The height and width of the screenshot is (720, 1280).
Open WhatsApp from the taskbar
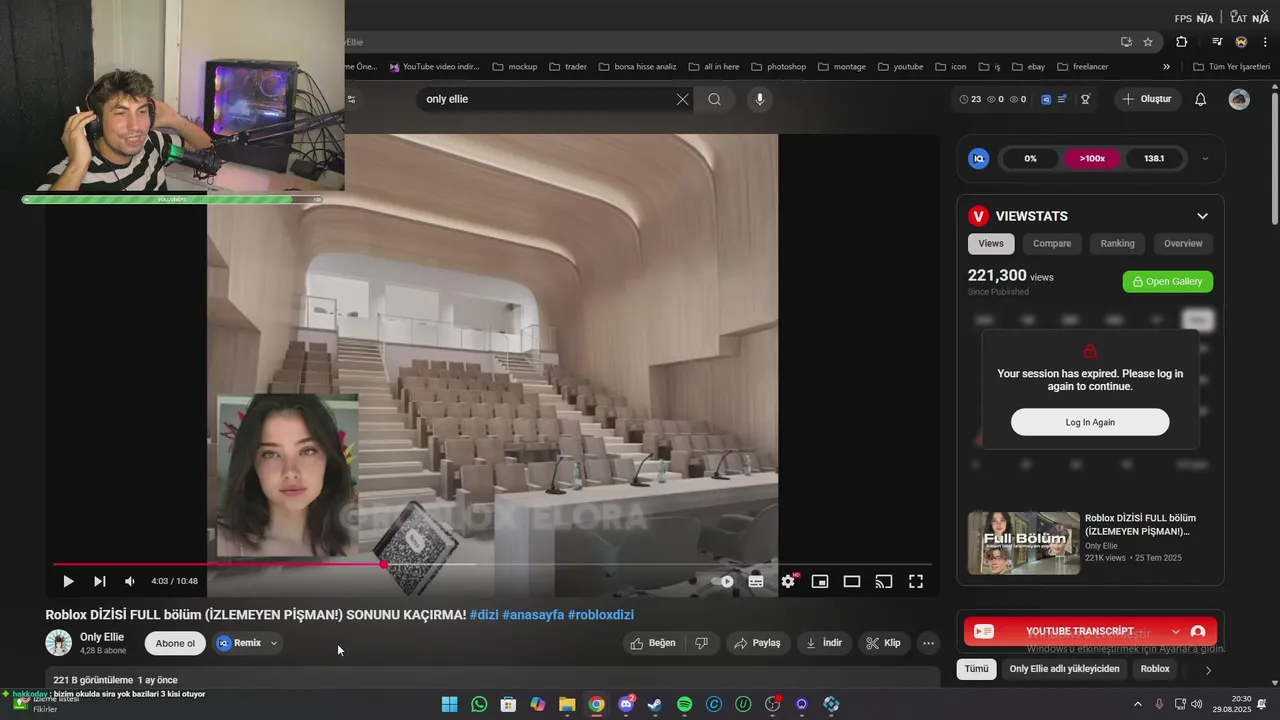click(x=479, y=704)
